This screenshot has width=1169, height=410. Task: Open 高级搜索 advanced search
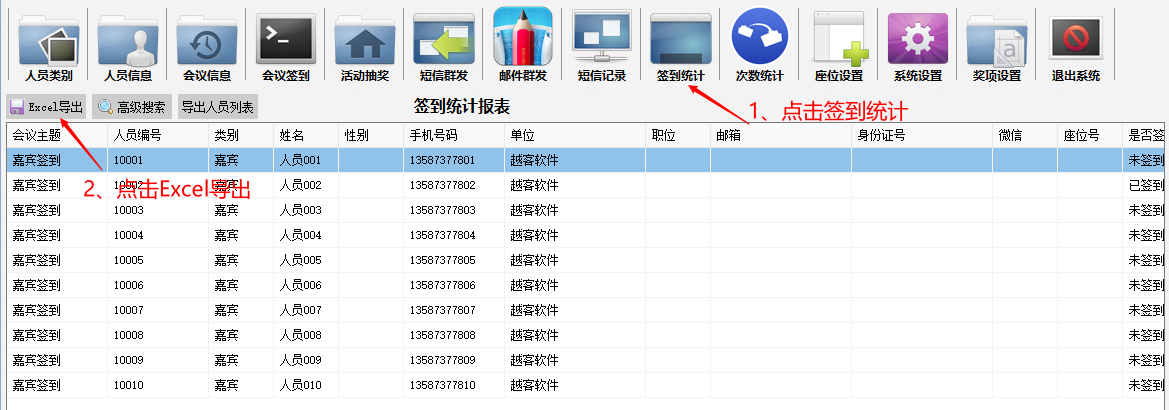click(x=131, y=107)
